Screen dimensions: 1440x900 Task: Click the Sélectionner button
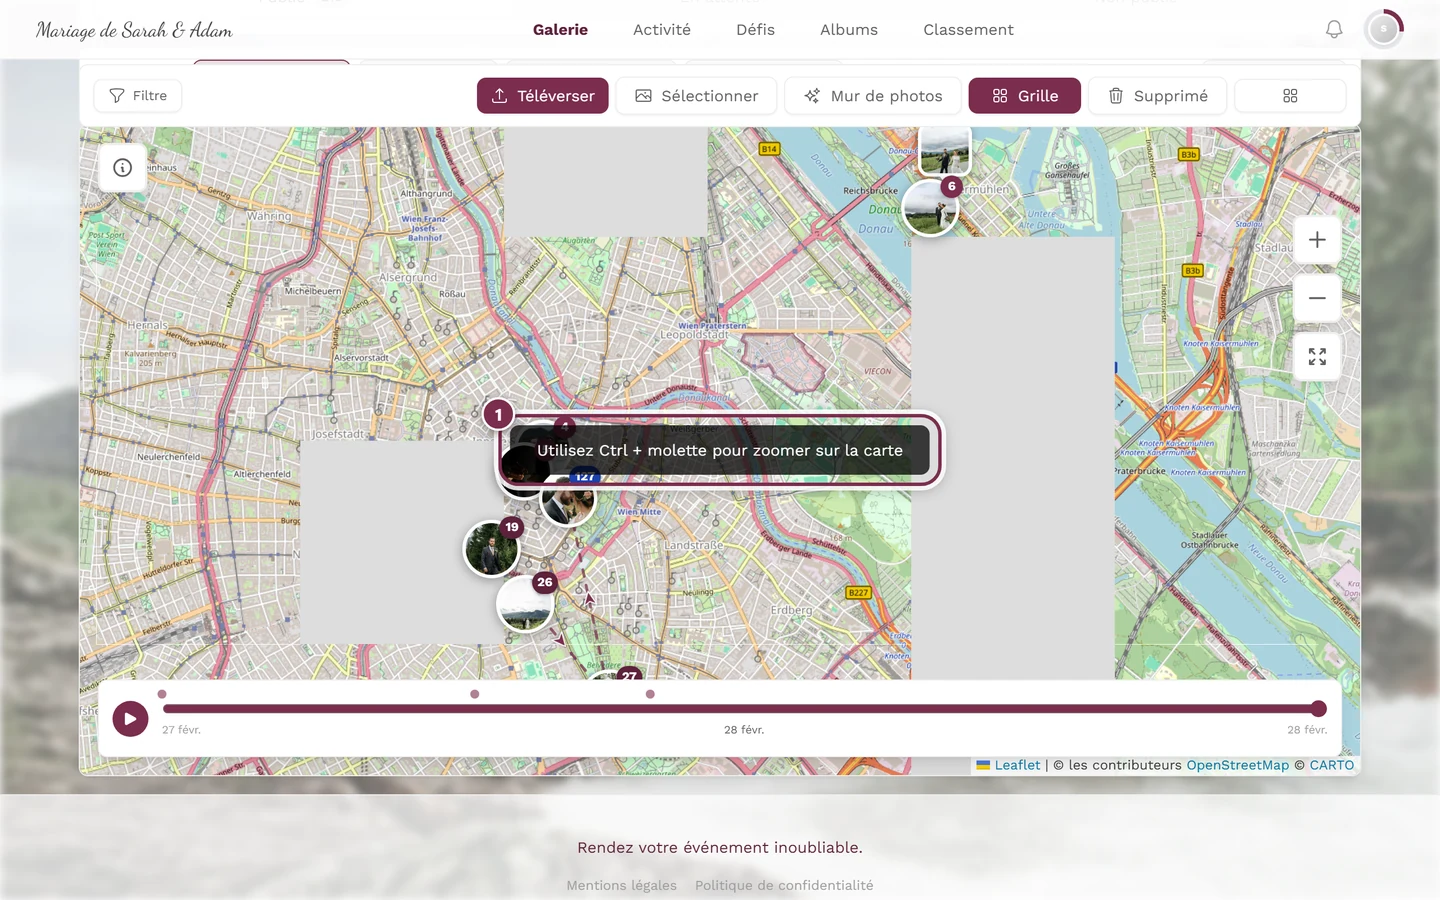(696, 96)
